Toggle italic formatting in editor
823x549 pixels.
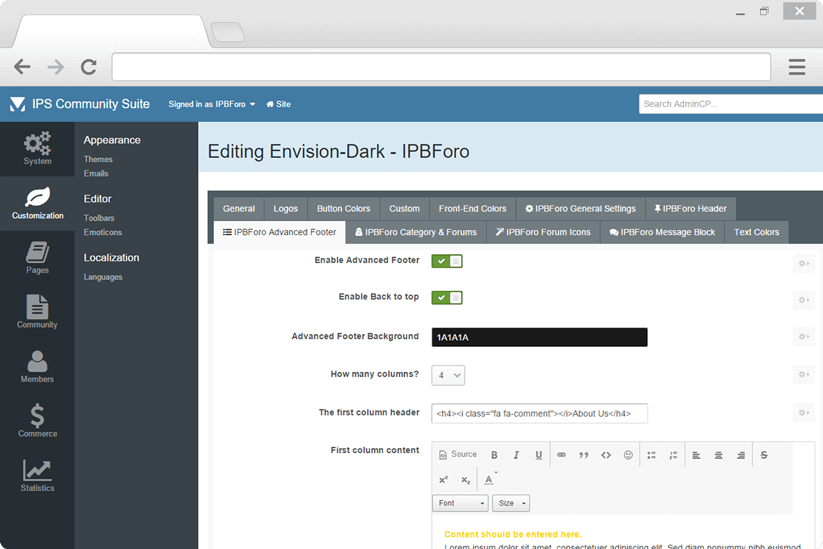point(516,455)
